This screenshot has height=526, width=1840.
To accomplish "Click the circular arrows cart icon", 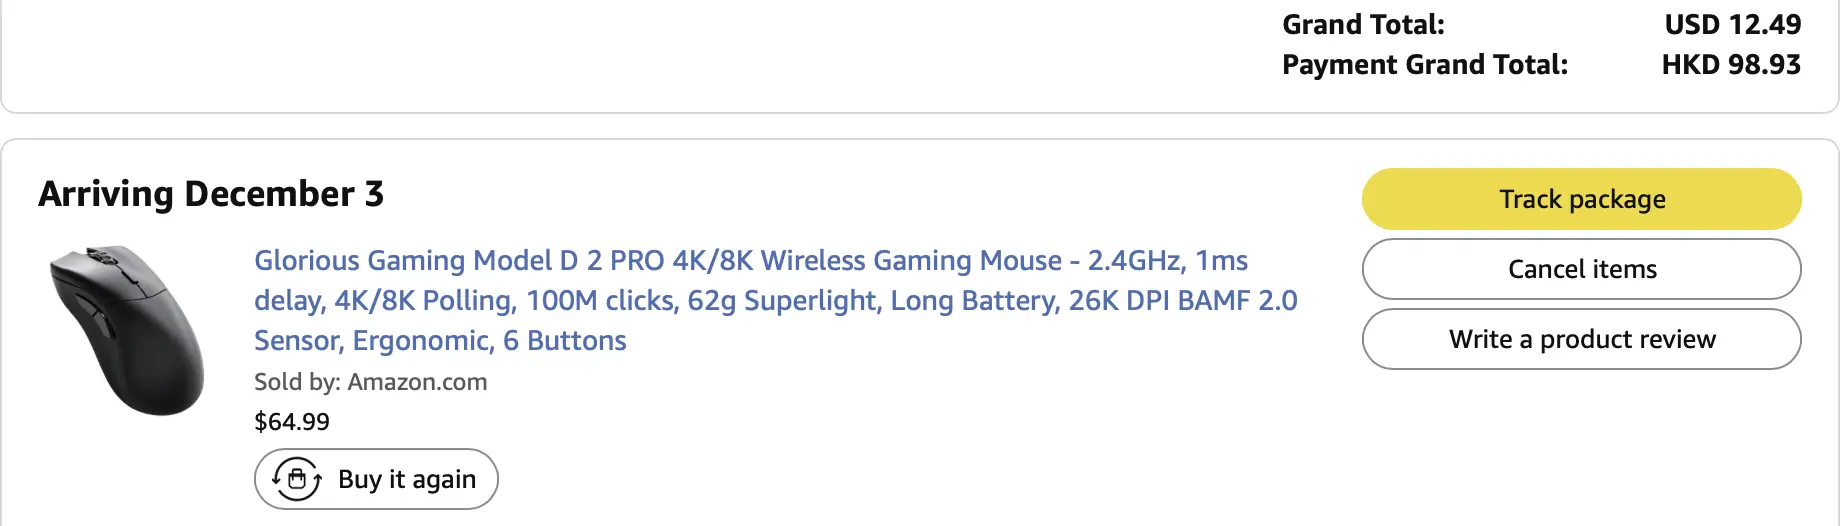I will [x=297, y=479].
